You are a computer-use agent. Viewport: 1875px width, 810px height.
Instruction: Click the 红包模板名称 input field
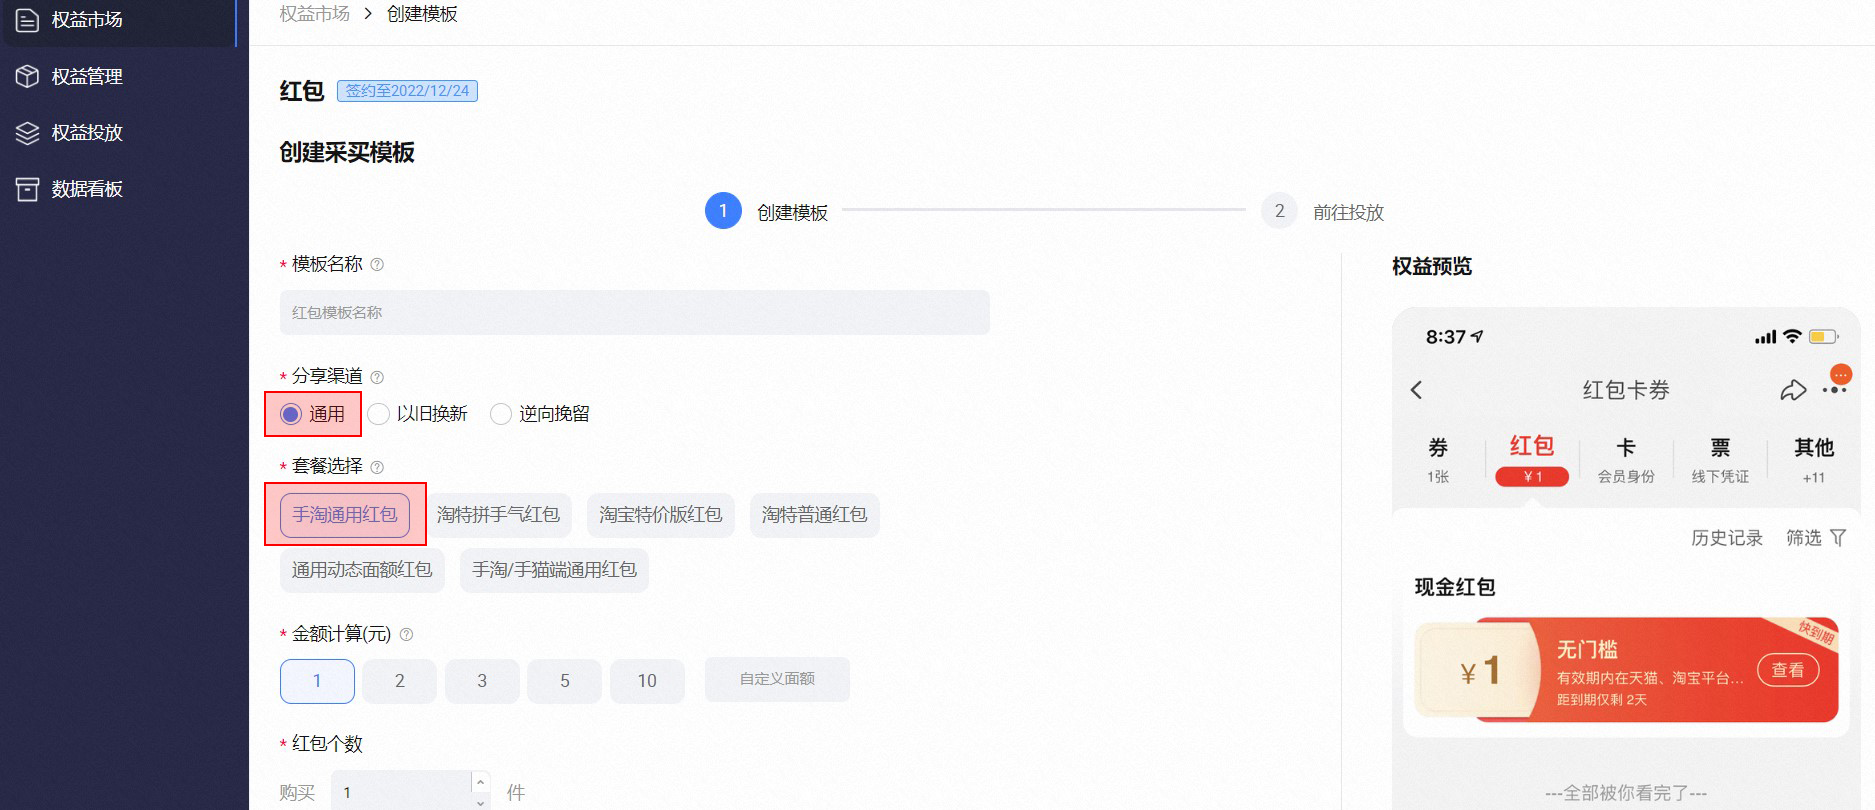[x=635, y=313]
